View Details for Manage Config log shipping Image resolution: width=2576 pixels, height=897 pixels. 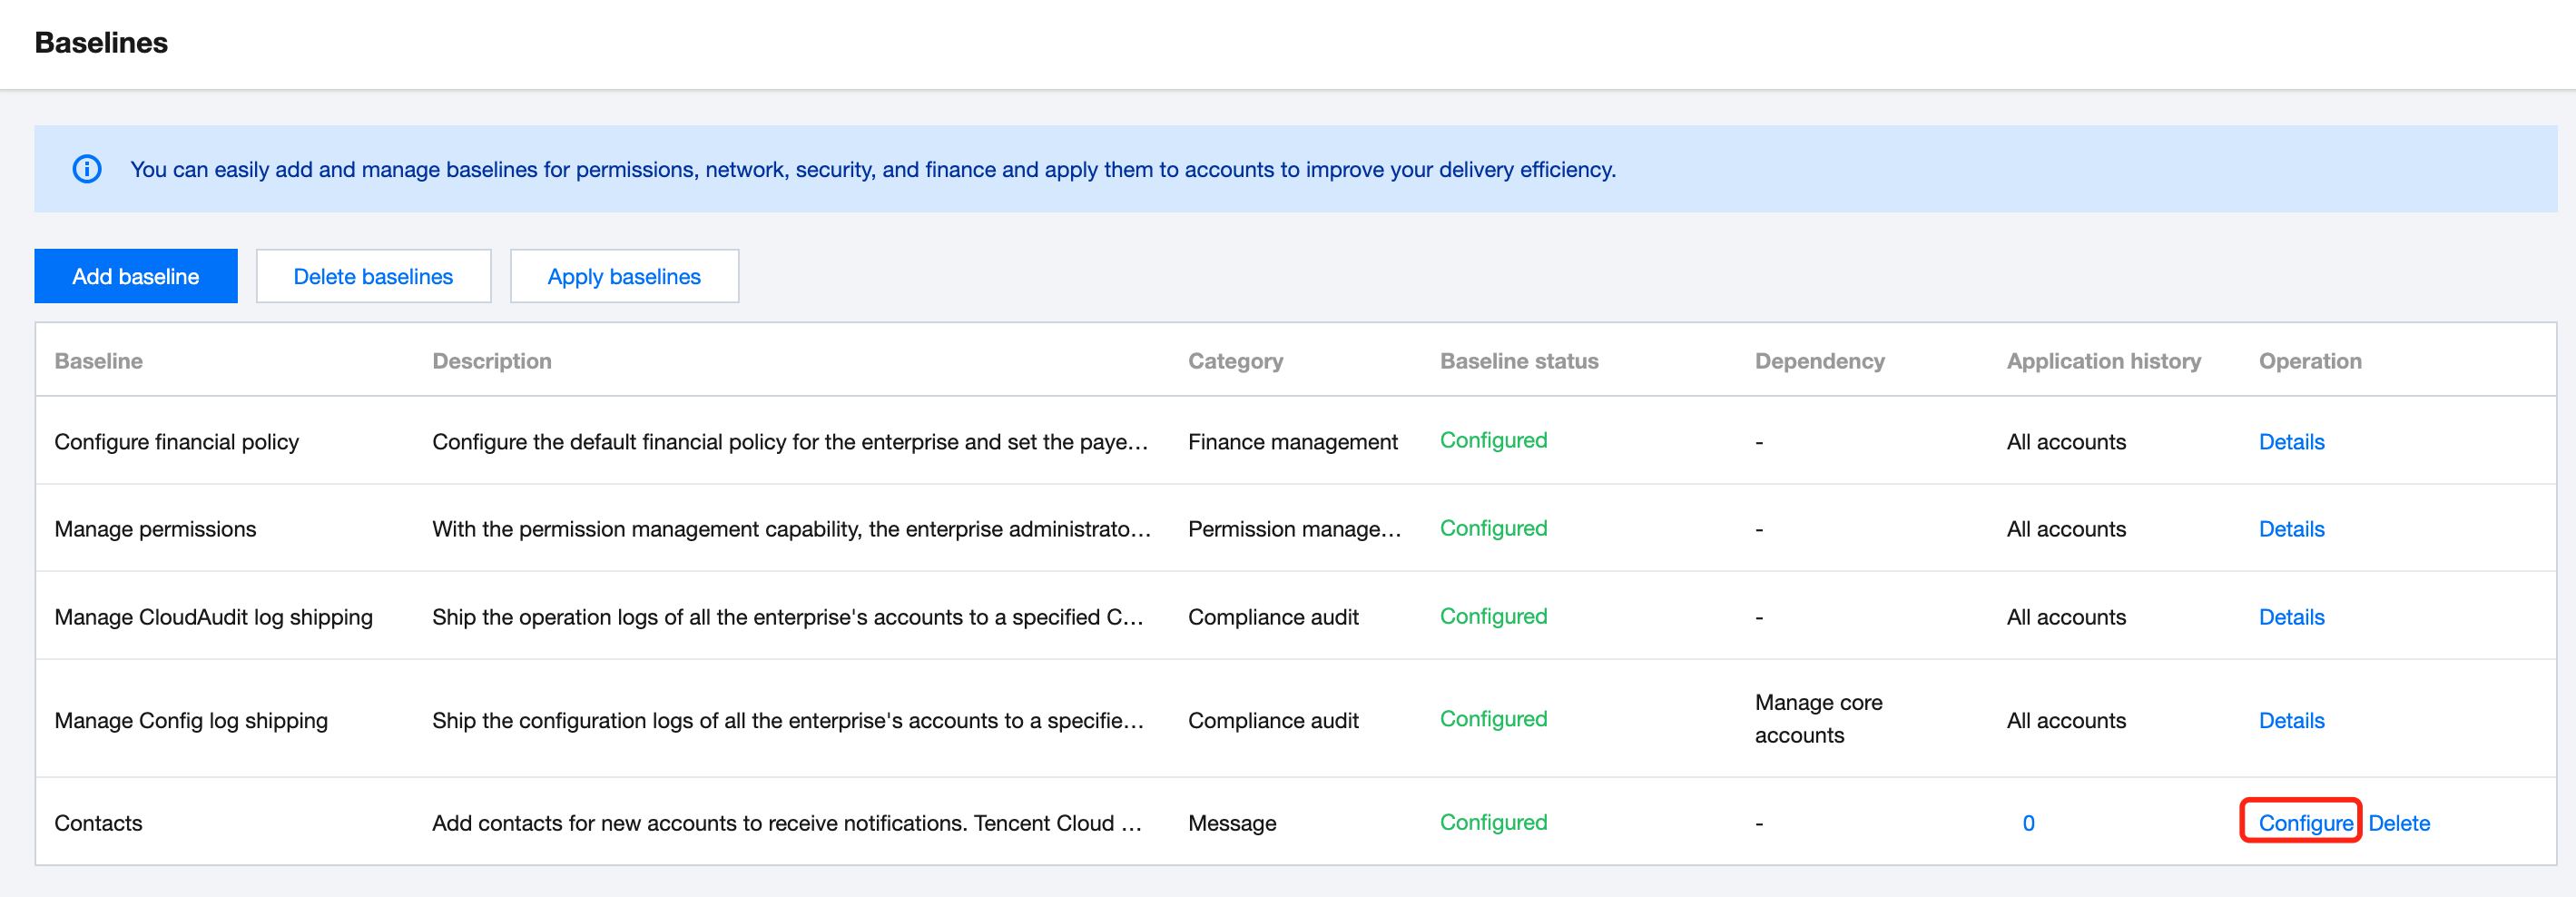tap(2291, 720)
